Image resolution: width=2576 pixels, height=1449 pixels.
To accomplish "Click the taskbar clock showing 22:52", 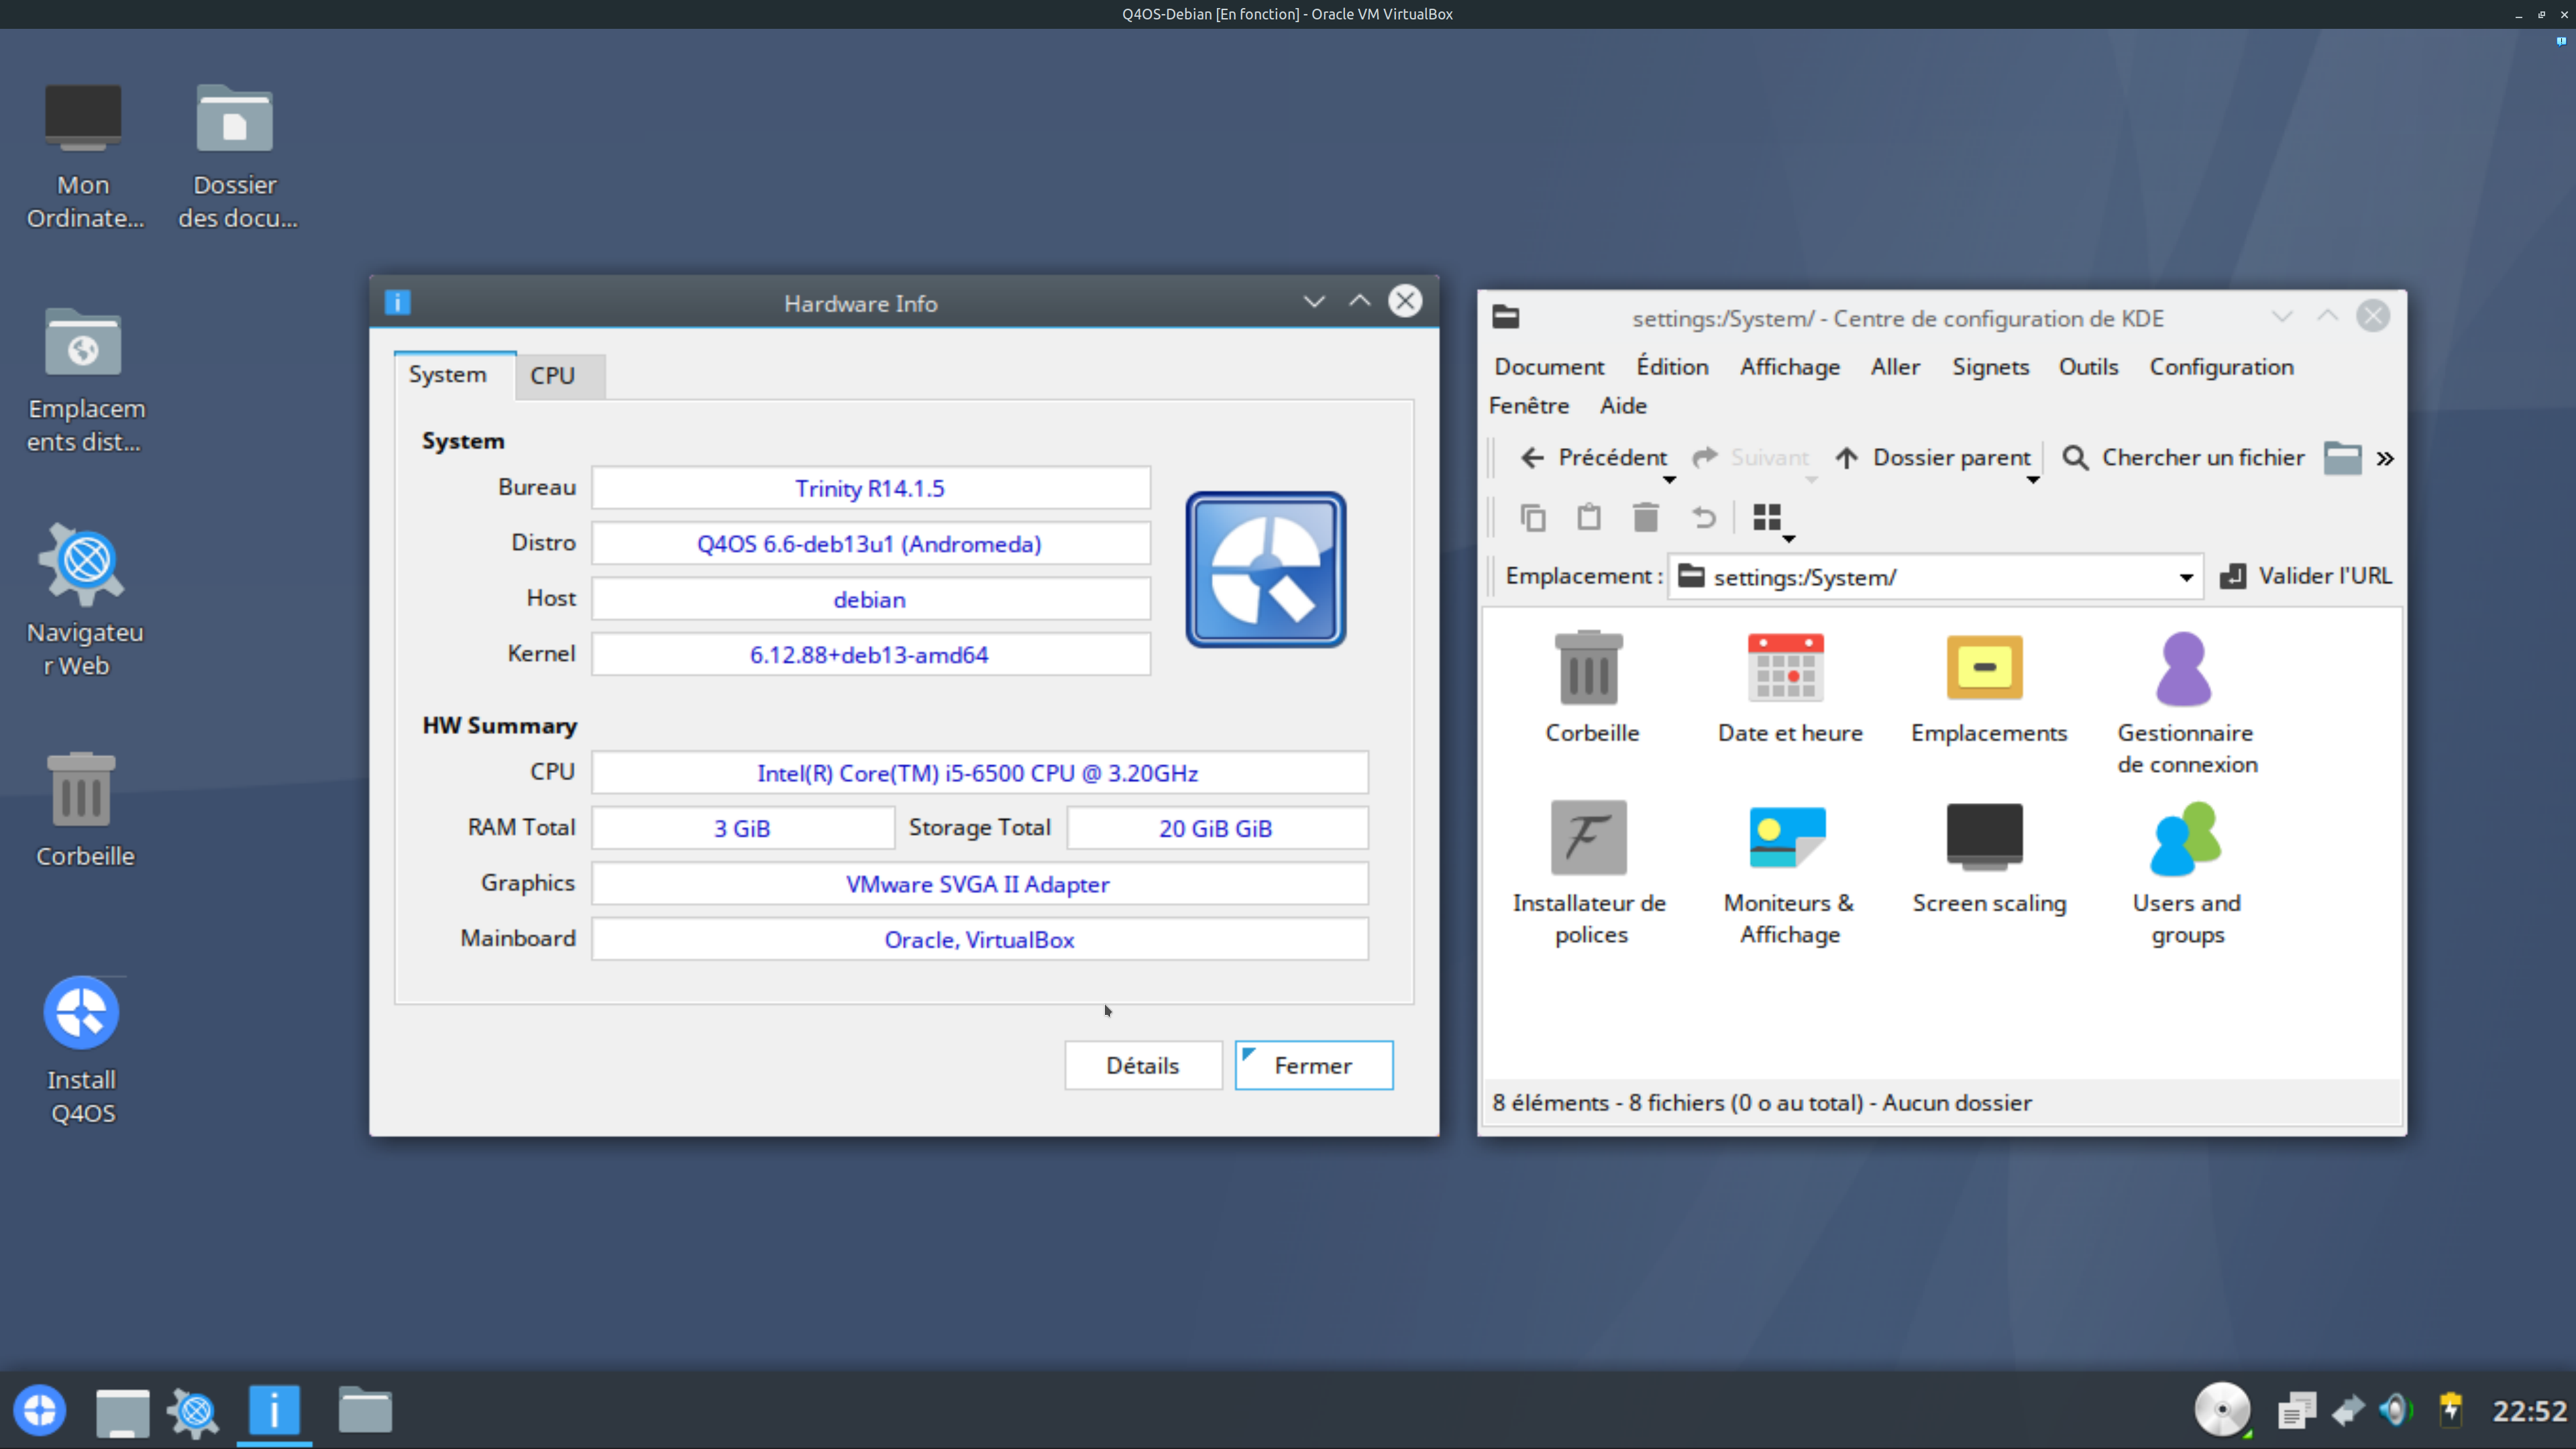I will [2529, 1411].
